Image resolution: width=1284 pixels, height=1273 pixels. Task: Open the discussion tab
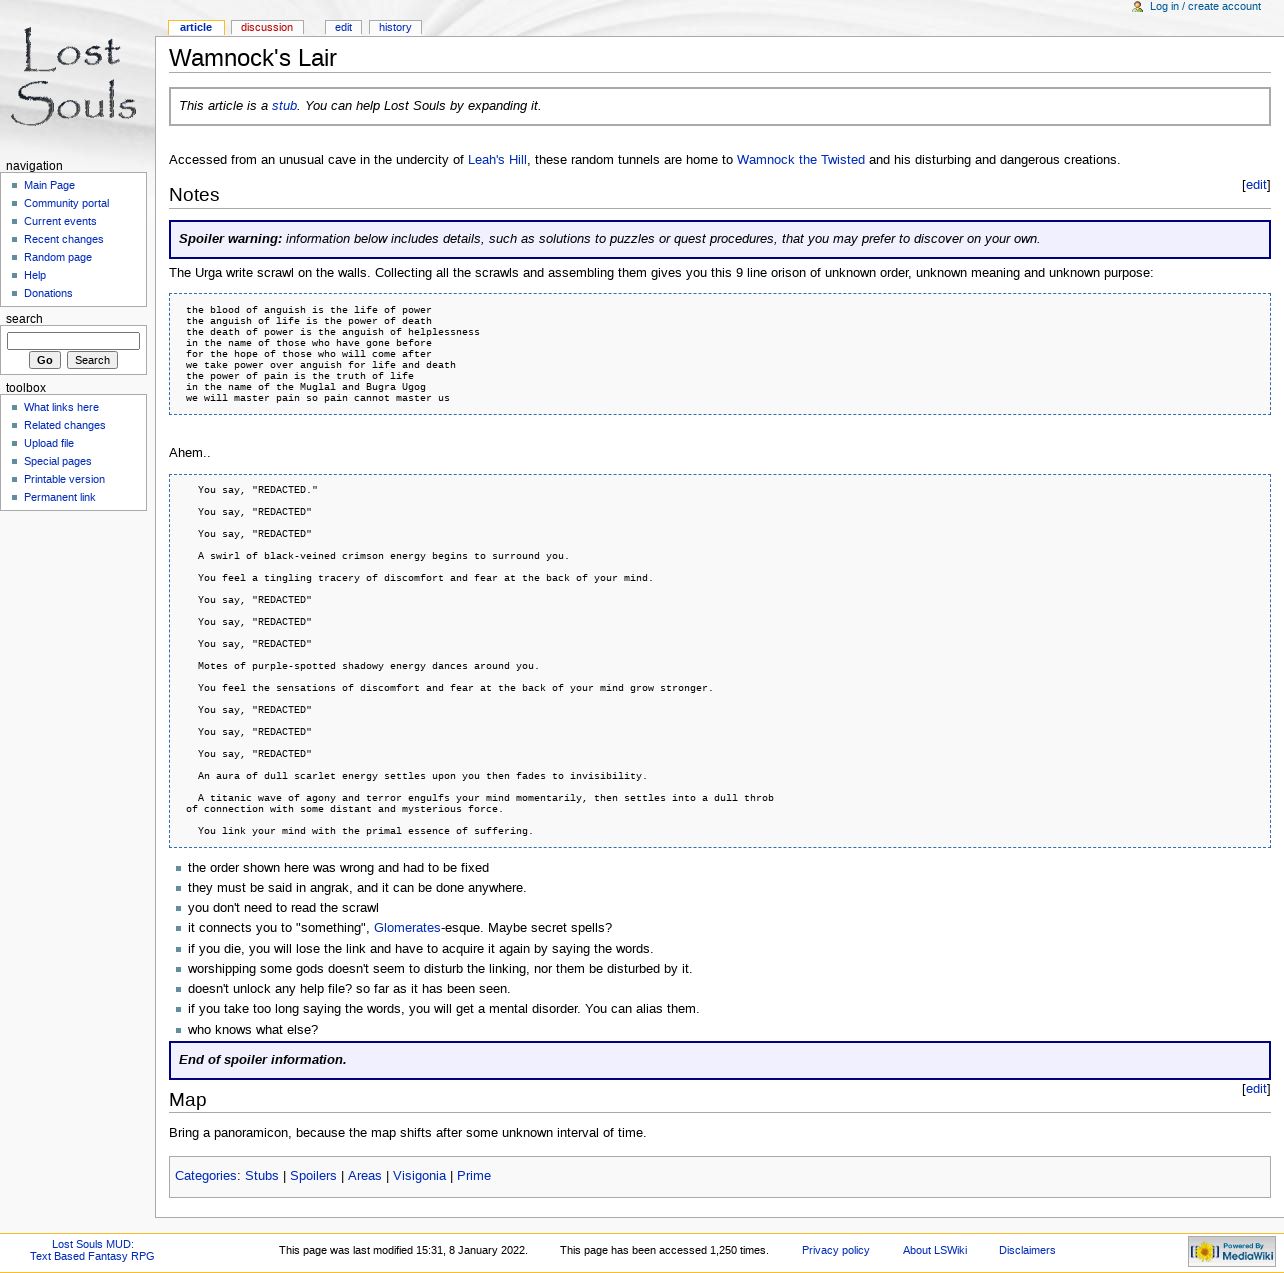click(x=267, y=28)
